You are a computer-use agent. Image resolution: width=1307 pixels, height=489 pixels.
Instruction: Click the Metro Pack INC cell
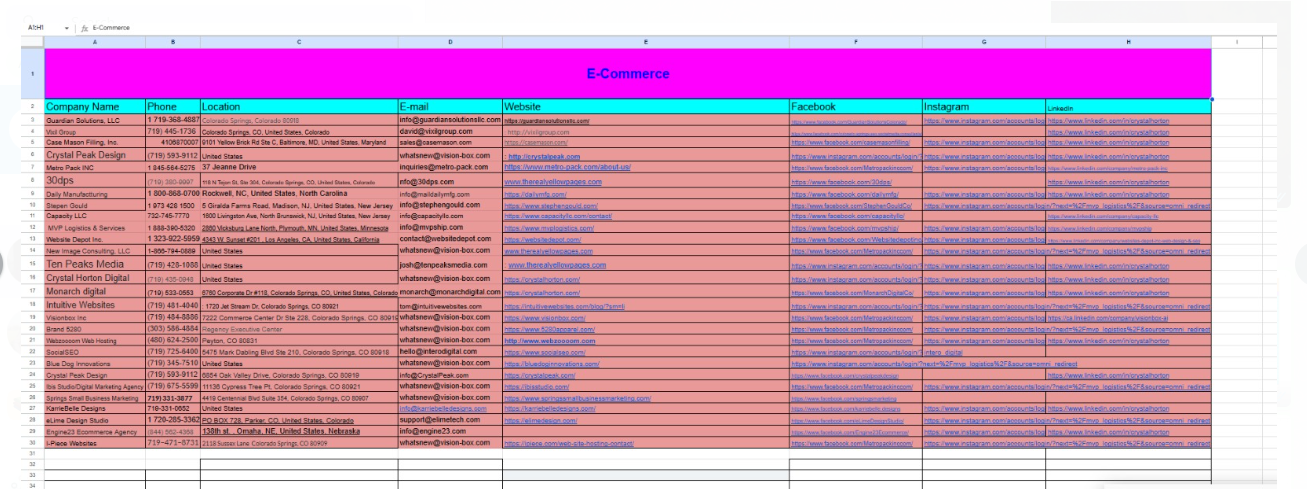pos(95,167)
